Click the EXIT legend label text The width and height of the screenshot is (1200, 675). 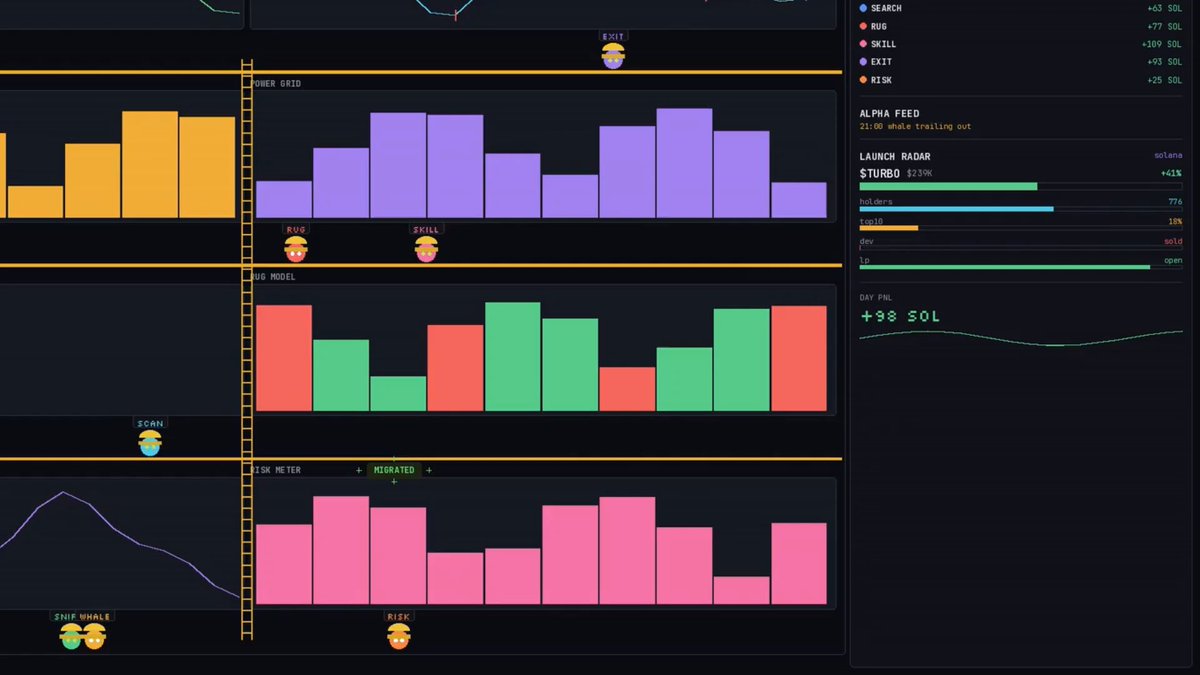tap(881, 62)
